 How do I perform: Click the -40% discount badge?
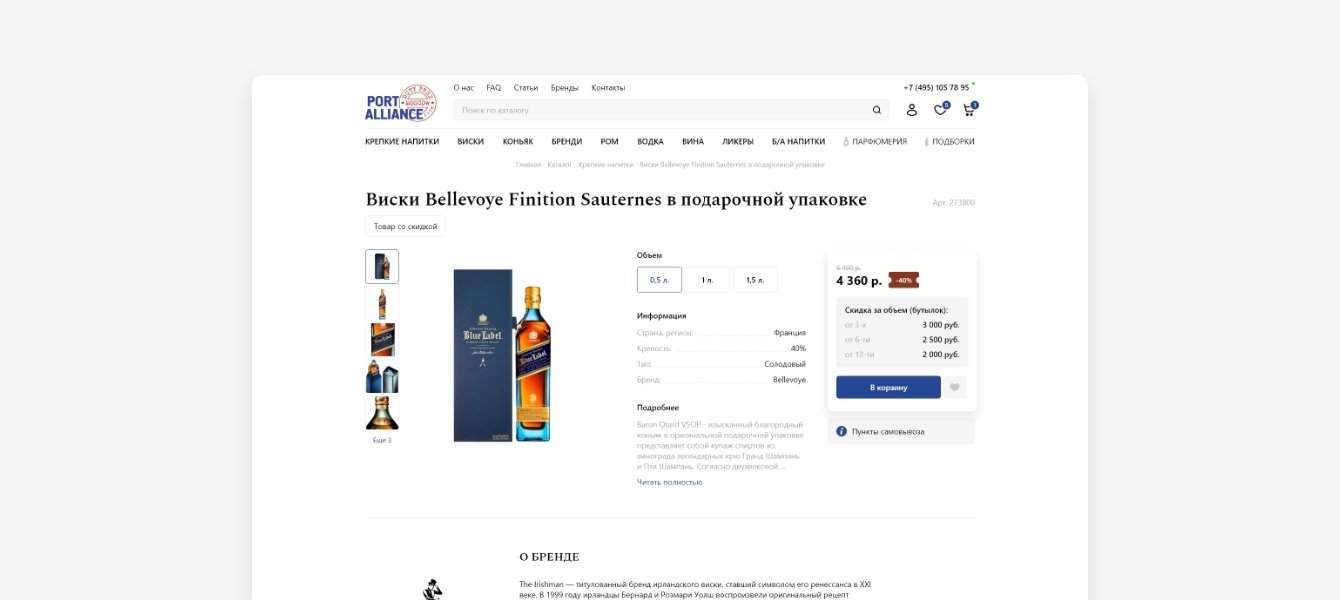[903, 280]
